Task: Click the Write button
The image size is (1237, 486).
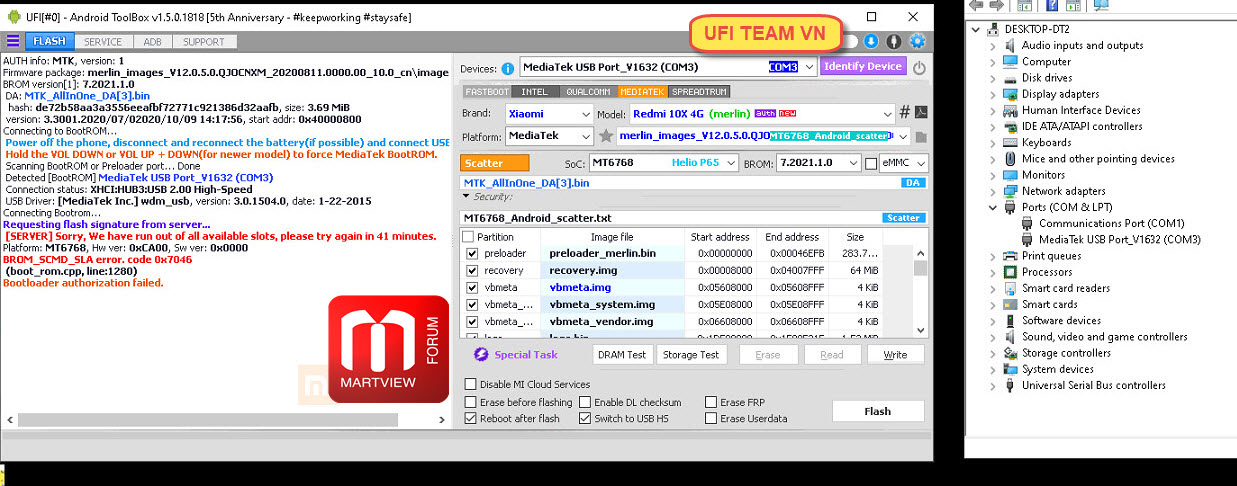Action: pyautogui.click(x=895, y=355)
